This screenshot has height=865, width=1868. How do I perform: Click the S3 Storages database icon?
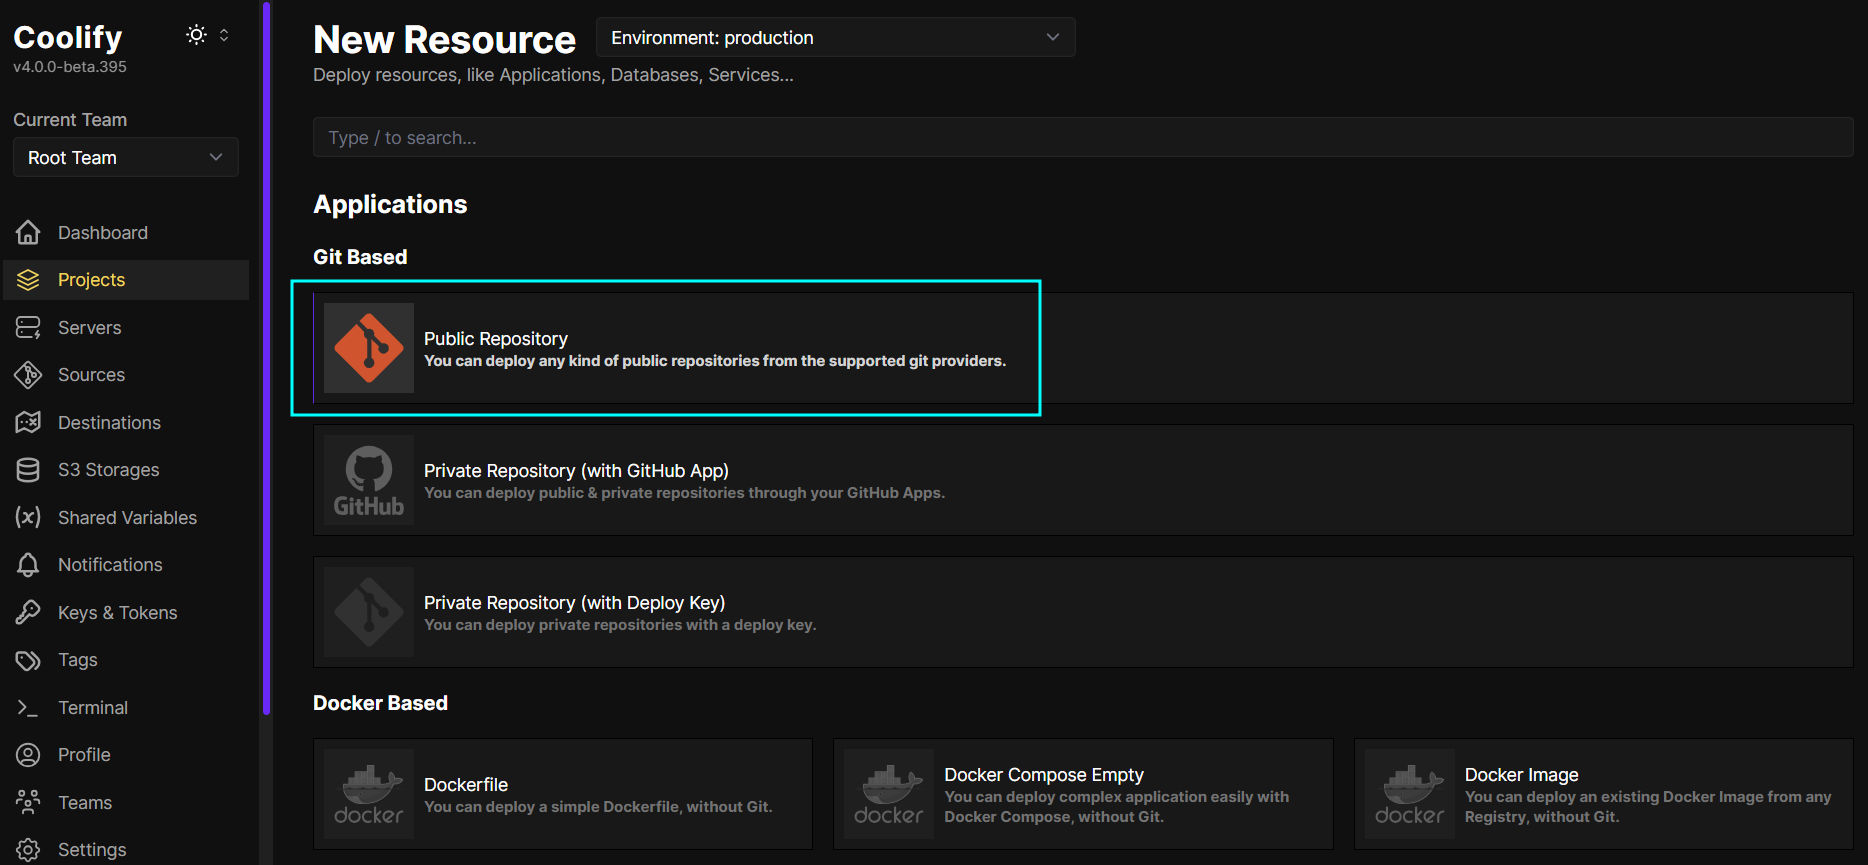click(x=28, y=470)
